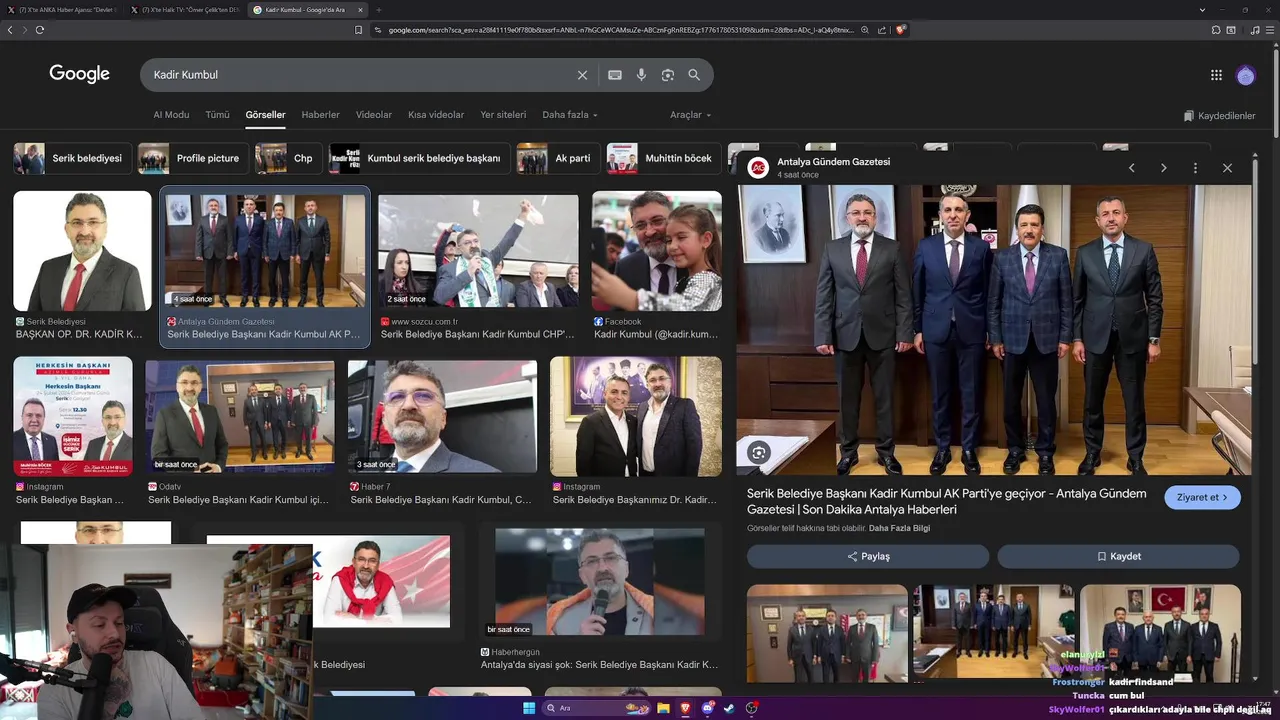The height and width of the screenshot is (720, 1280).
Task: Open Kaydedilenler saved items
Action: 1220,116
